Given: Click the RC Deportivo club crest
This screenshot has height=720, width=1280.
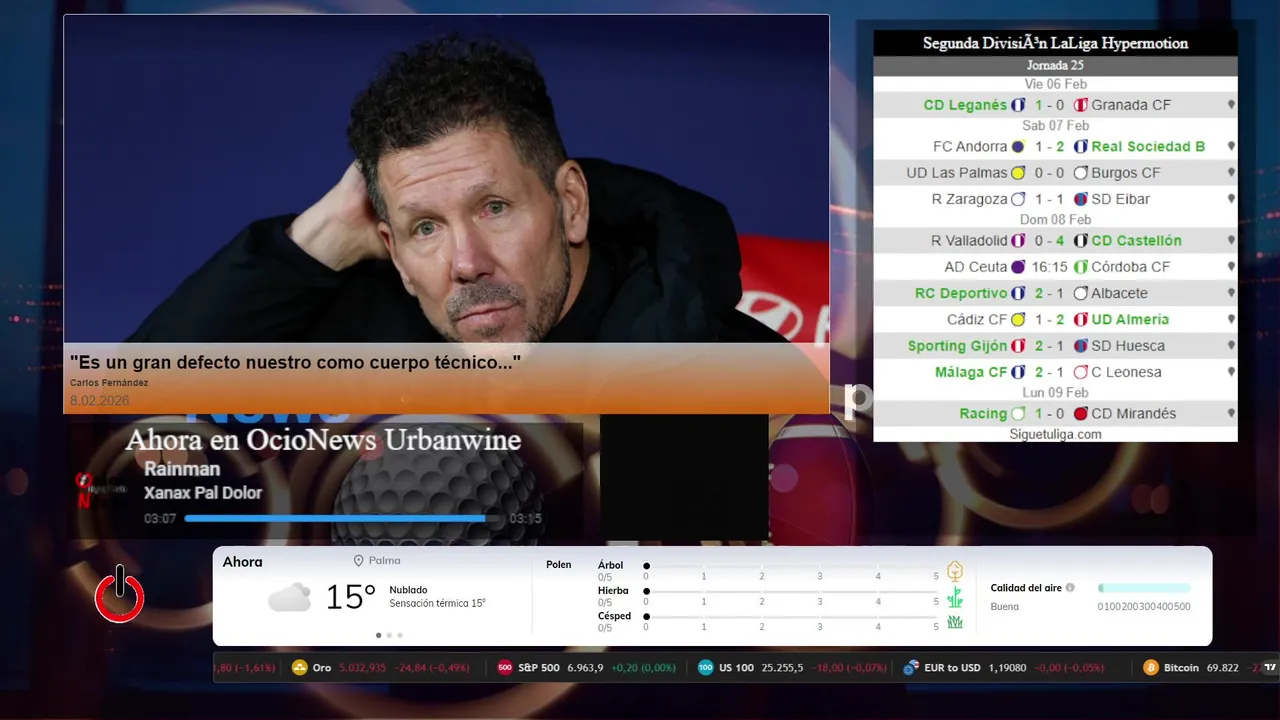Looking at the screenshot, I should click(1018, 294).
